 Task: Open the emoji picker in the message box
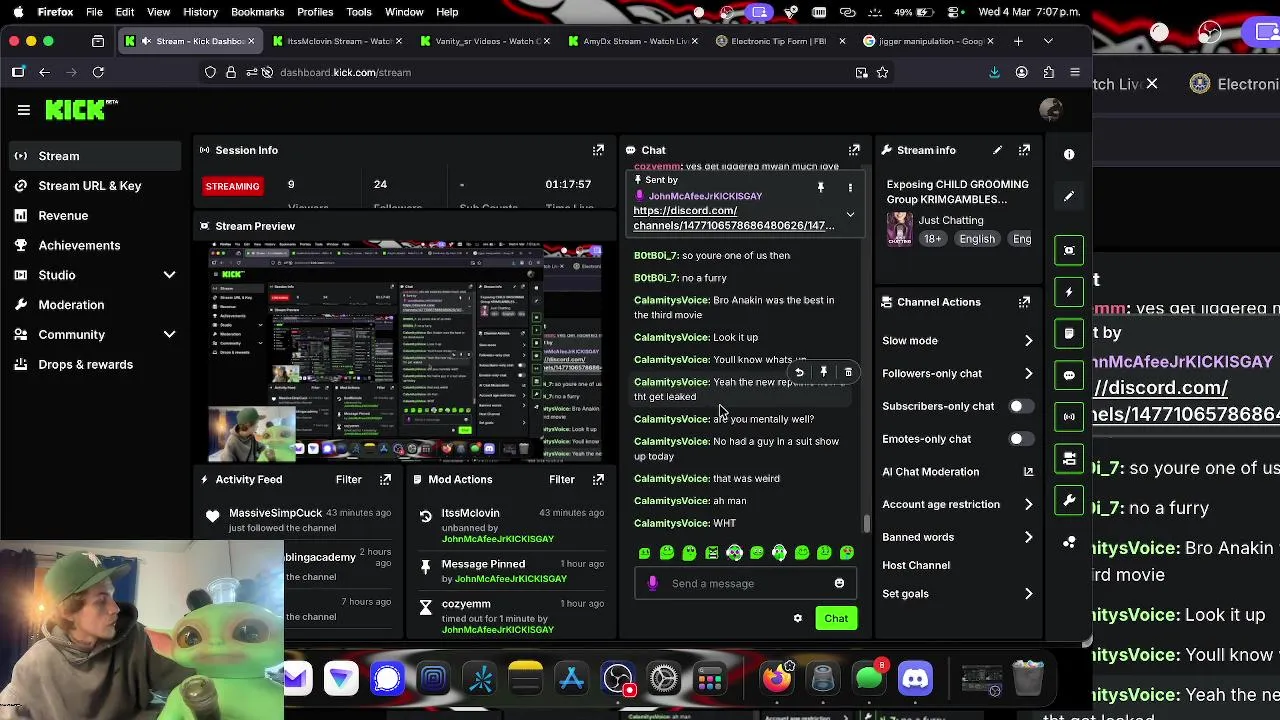[839, 583]
